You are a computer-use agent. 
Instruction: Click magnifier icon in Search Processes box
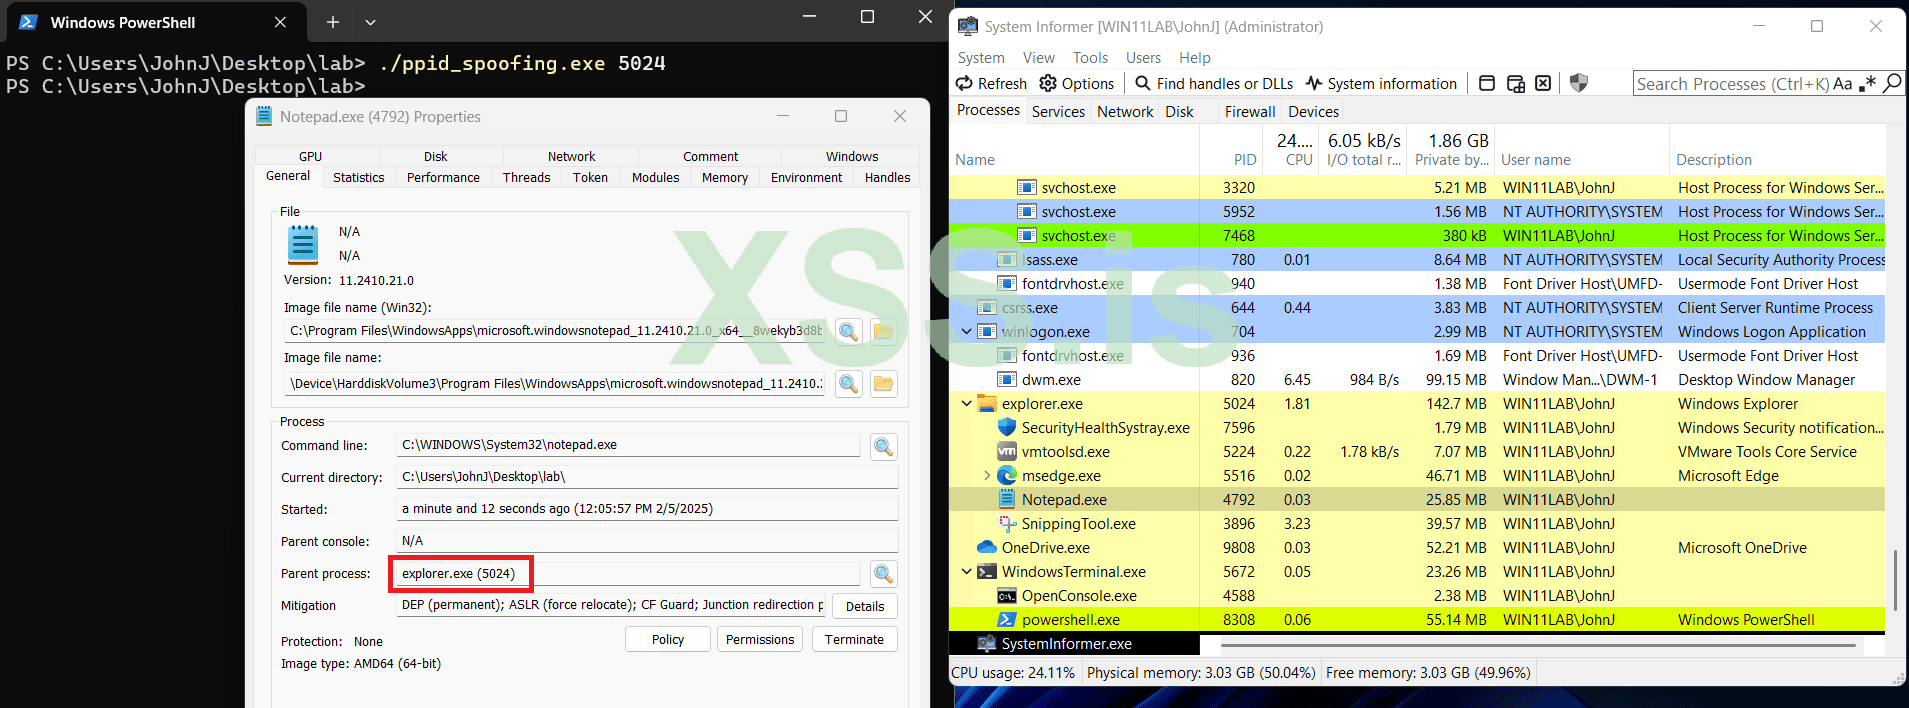(1892, 83)
